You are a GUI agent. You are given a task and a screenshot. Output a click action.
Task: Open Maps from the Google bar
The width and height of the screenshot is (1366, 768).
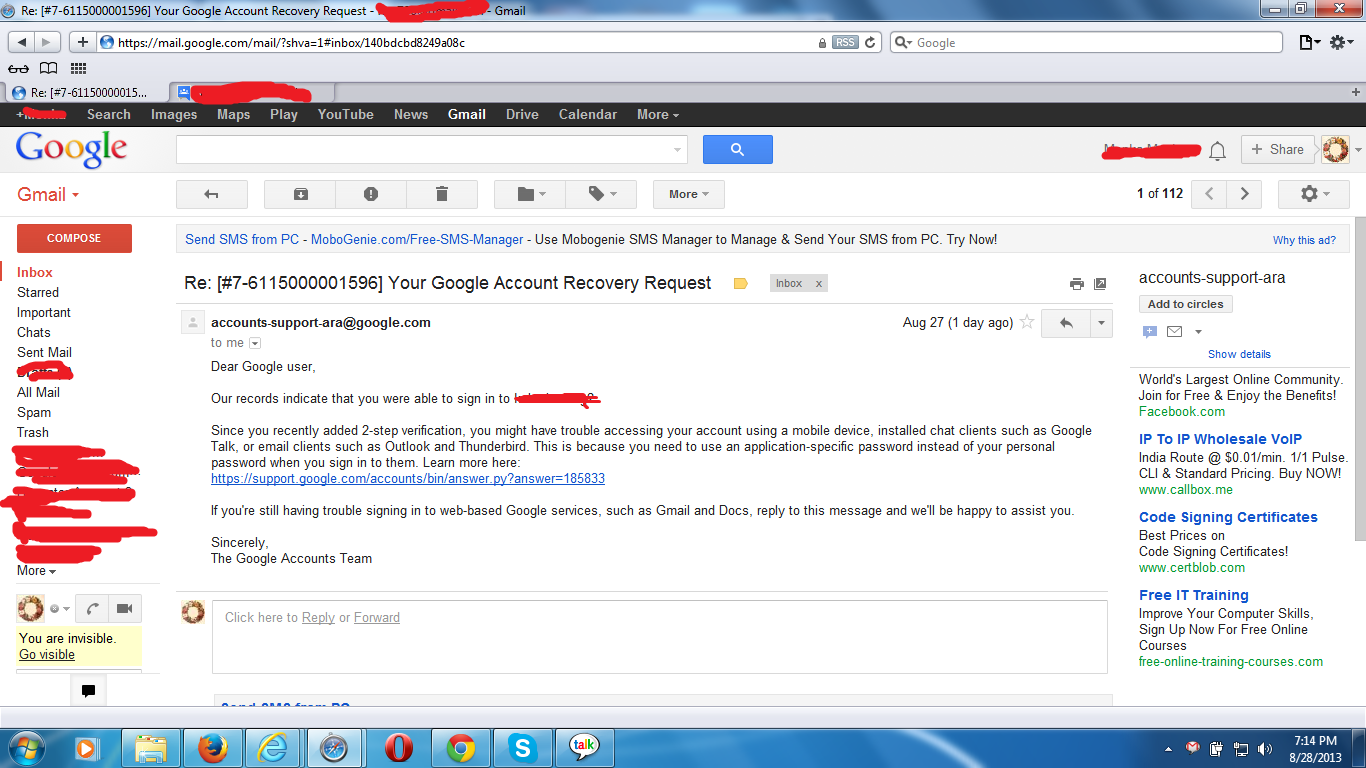(234, 115)
